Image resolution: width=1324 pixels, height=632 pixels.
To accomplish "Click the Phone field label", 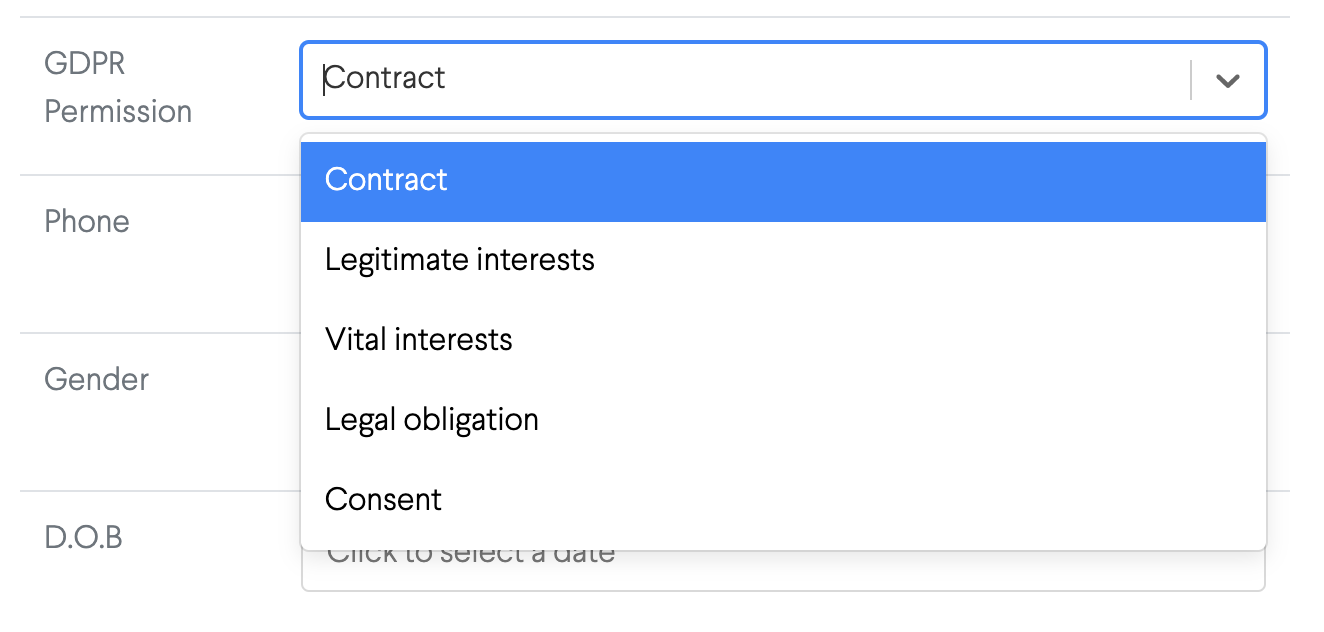I will tap(87, 222).
